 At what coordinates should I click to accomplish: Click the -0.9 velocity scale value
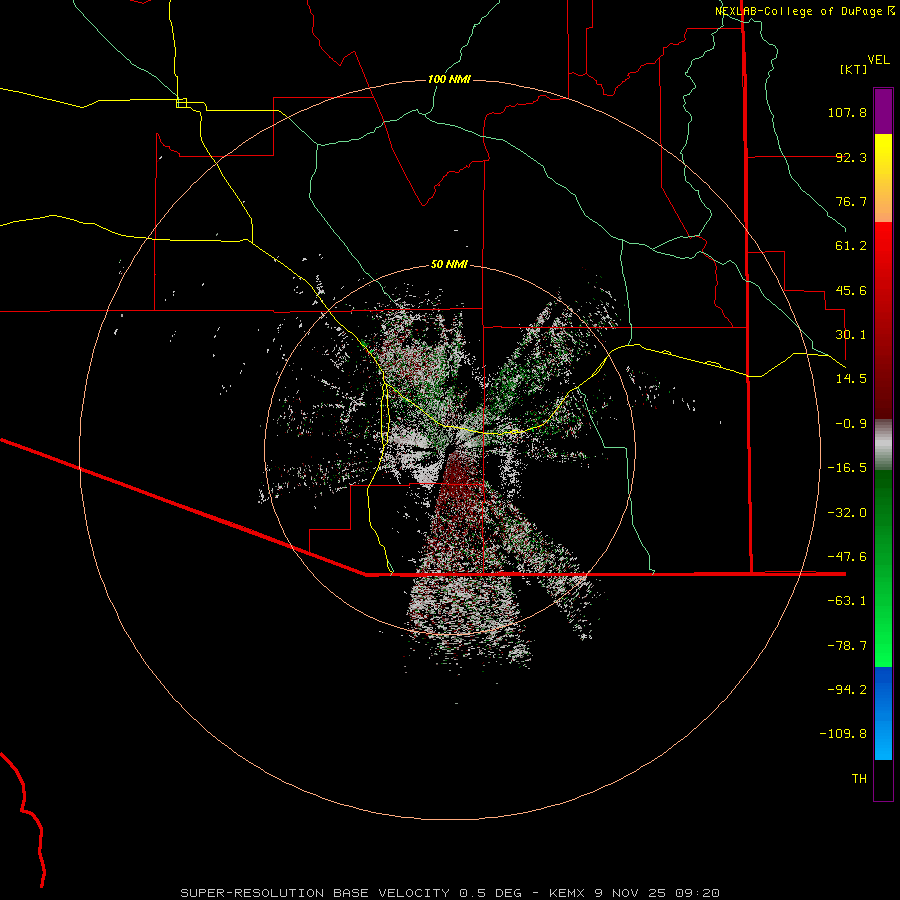click(851, 424)
